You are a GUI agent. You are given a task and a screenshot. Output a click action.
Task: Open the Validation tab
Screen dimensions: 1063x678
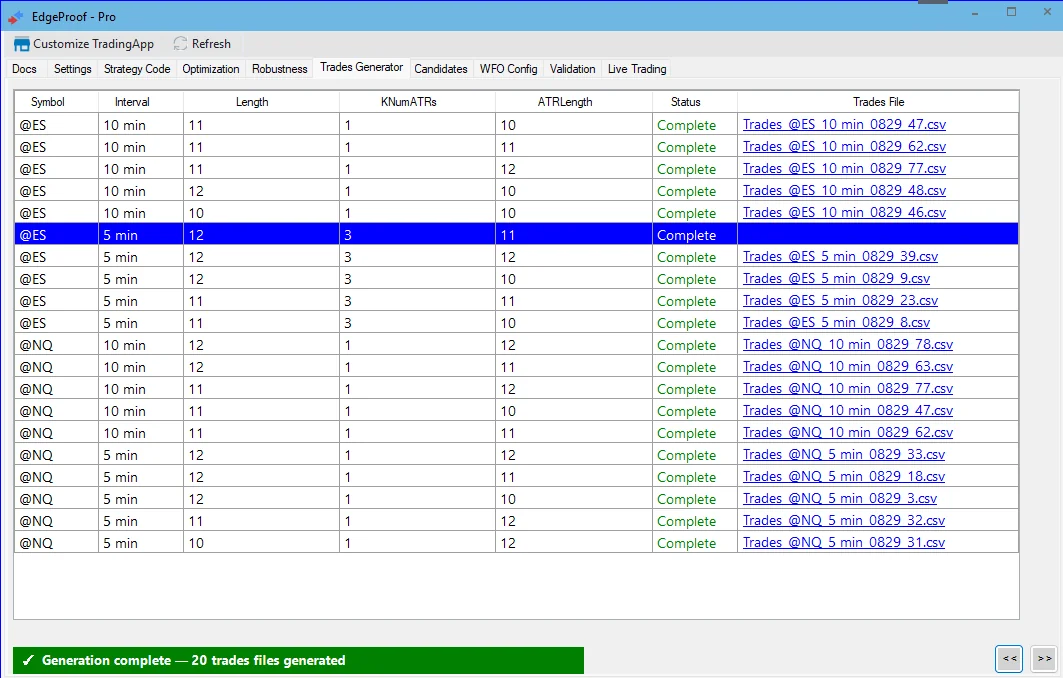[572, 68]
